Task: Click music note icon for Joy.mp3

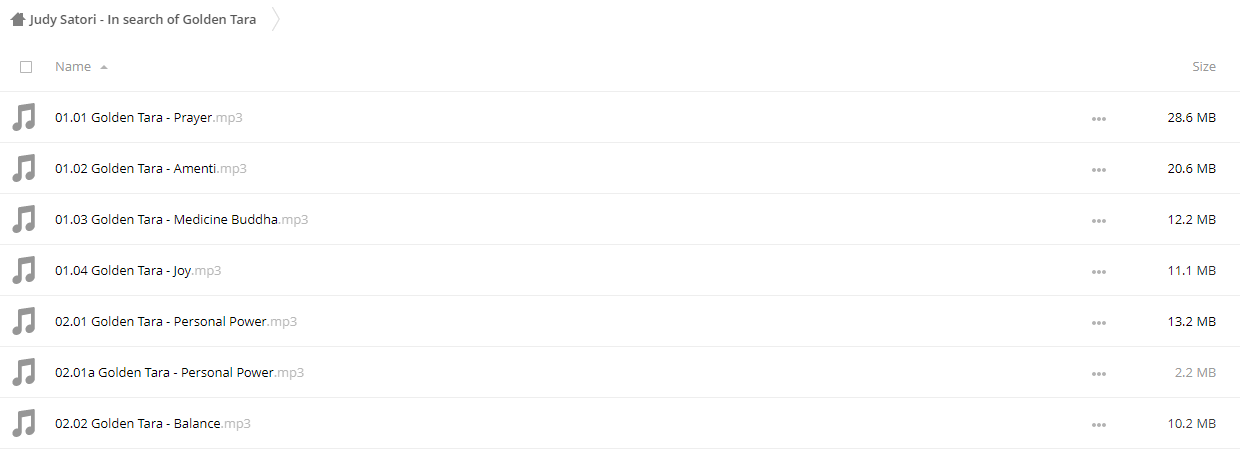Action: pos(24,270)
